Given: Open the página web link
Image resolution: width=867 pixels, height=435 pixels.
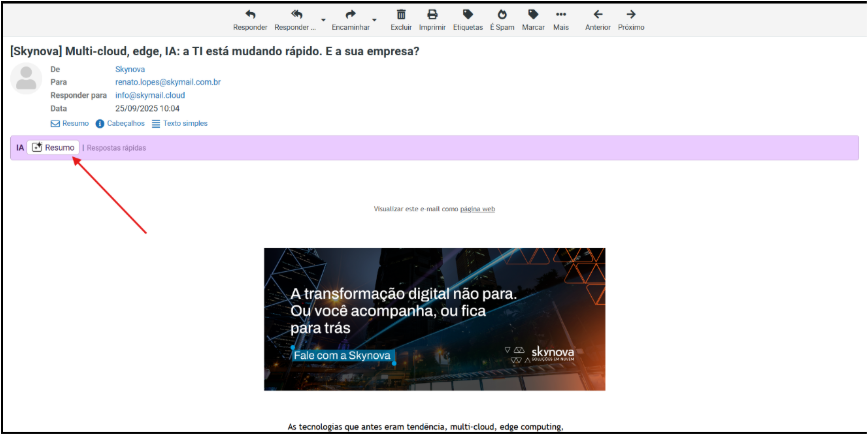Looking at the screenshot, I should [x=477, y=209].
